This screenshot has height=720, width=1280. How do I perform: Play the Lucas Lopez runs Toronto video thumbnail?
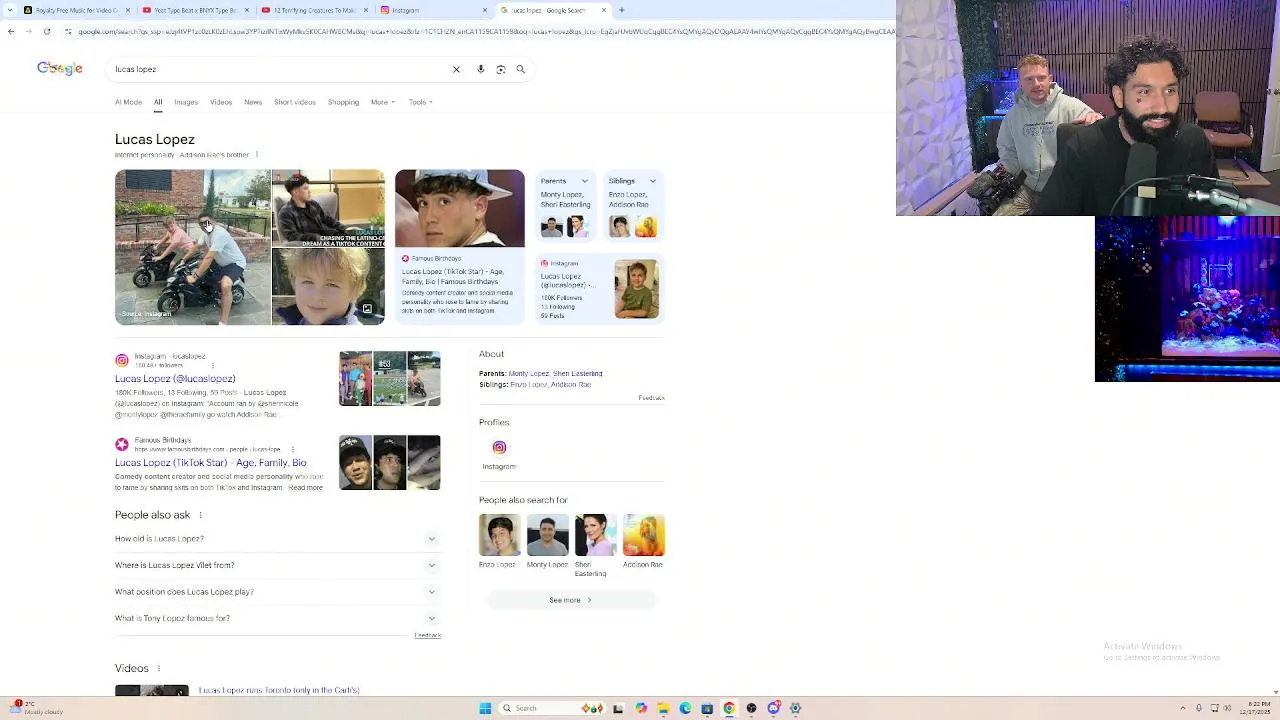(152, 691)
